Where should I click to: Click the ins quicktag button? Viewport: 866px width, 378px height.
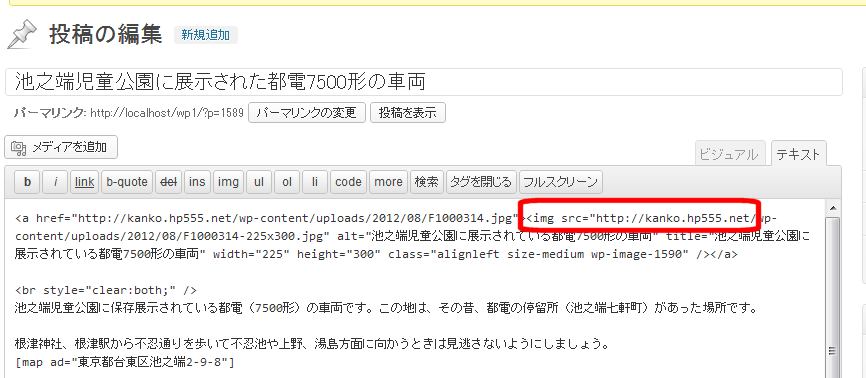197,182
